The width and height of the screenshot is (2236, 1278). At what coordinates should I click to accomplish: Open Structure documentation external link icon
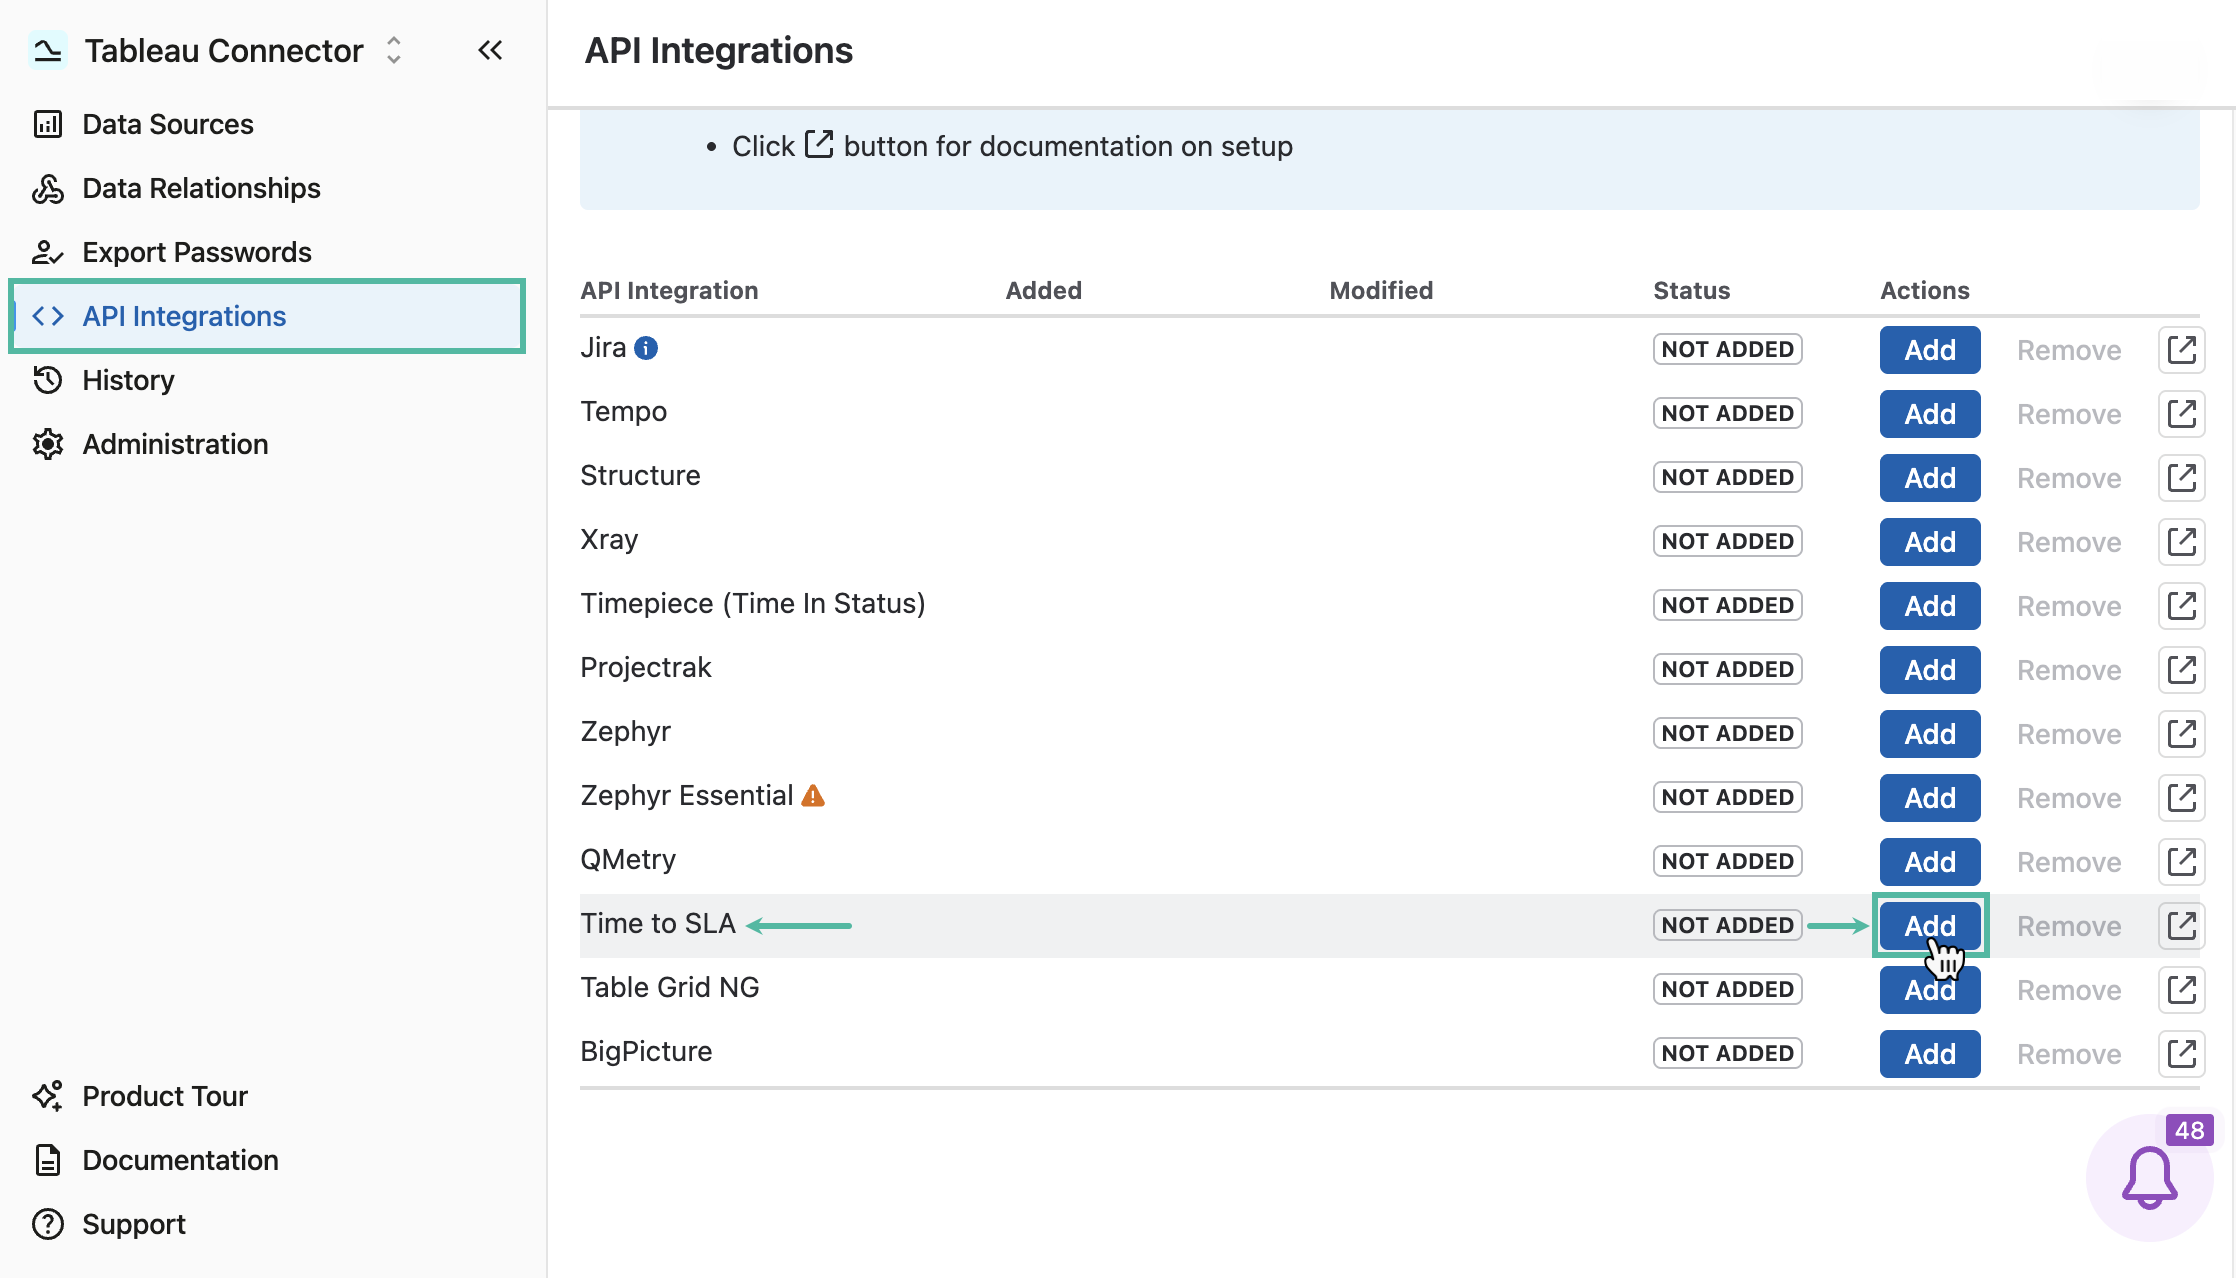(2181, 478)
